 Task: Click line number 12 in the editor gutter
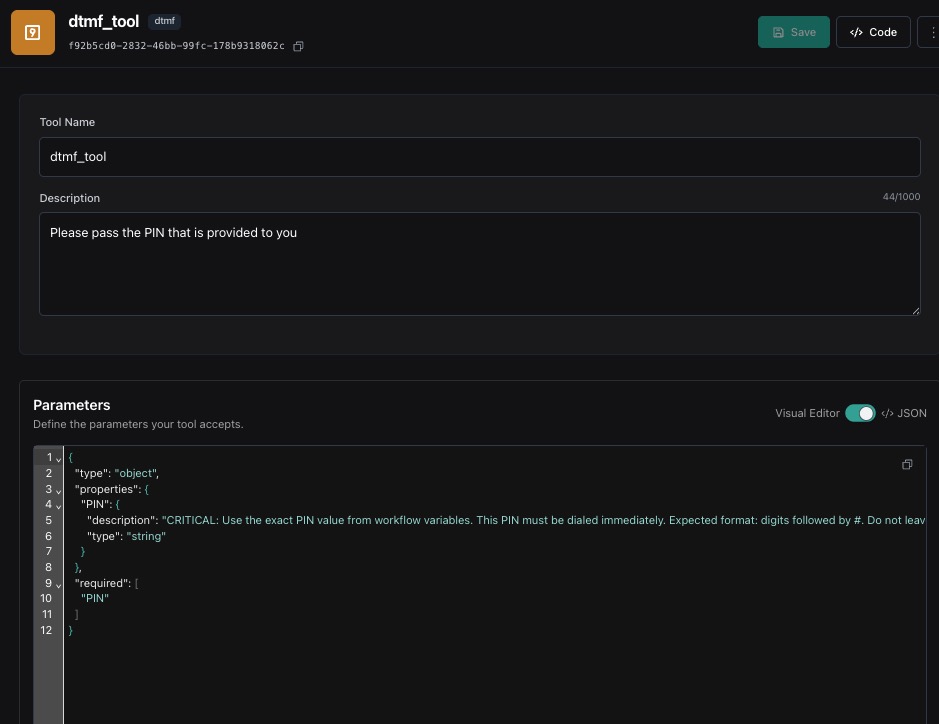[46, 630]
